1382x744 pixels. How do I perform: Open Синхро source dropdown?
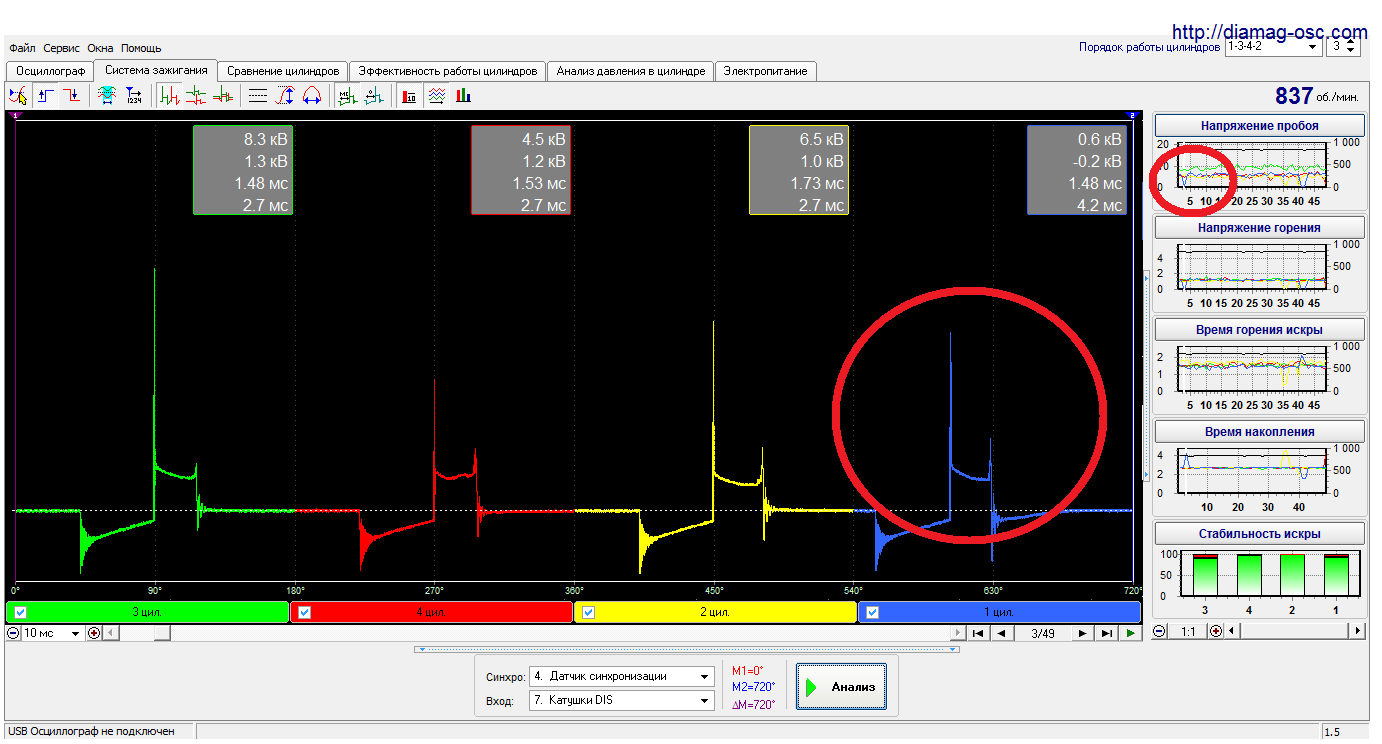(x=621, y=676)
